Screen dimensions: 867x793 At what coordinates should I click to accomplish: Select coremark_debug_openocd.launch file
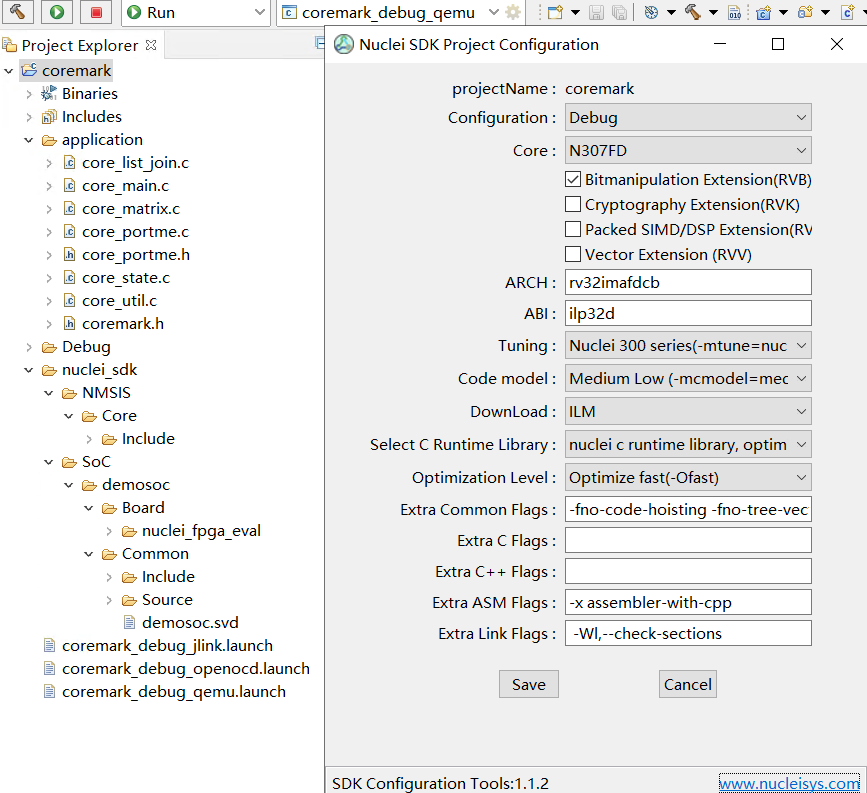pyautogui.click(x=185, y=669)
